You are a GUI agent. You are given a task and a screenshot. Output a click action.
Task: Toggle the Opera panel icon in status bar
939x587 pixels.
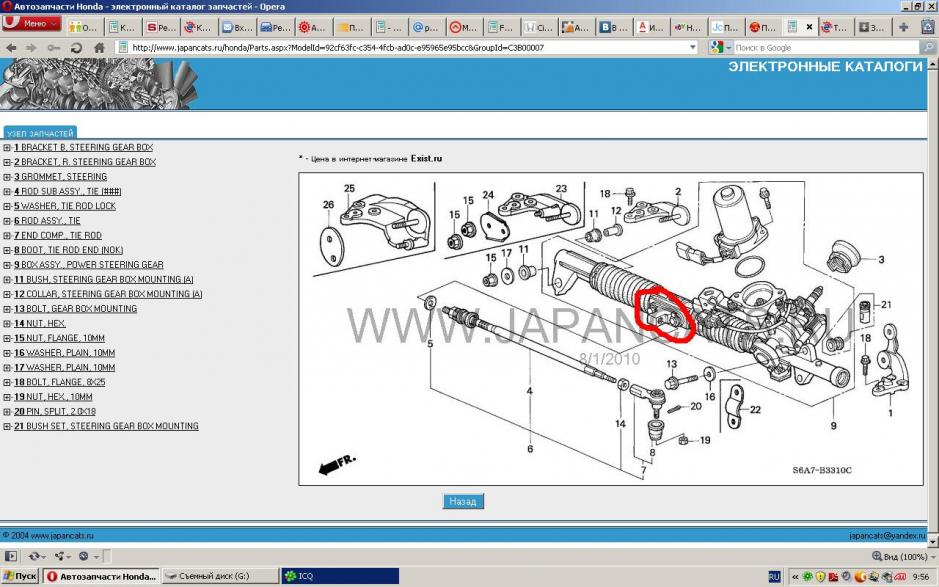(x=11, y=556)
